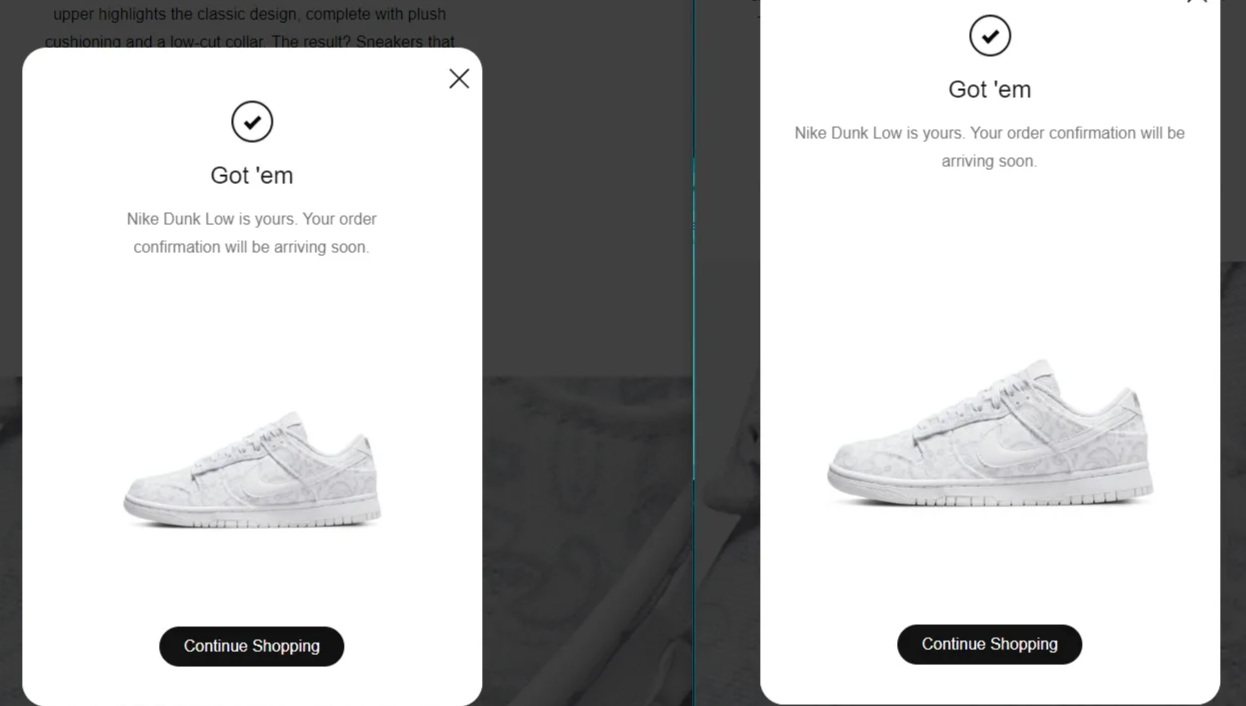Click the dimmed photo beside the left modal
Viewport: 1246px width, 706px height.
tap(587, 541)
